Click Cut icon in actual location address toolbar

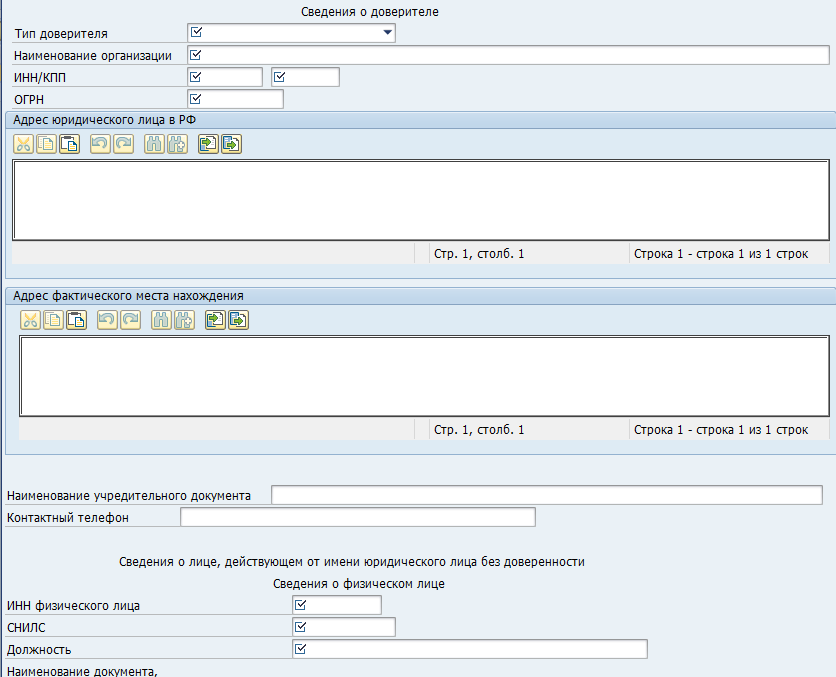click(x=30, y=320)
